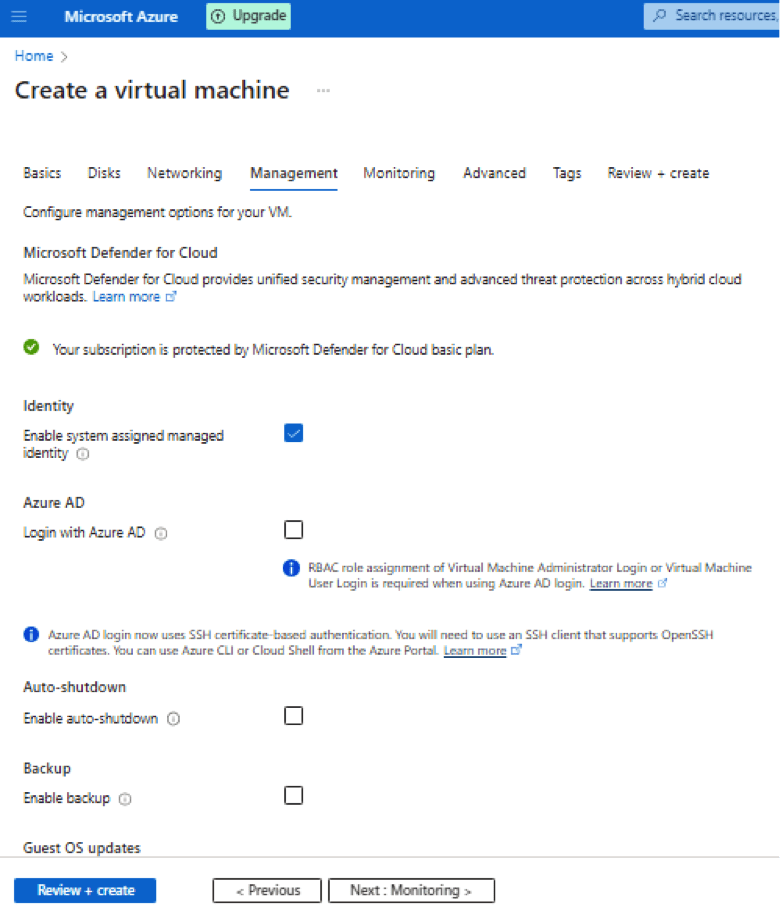The width and height of the screenshot is (780, 913).
Task: Click info icon beside Enable auto-shutdown
Action: click(x=174, y=719)
